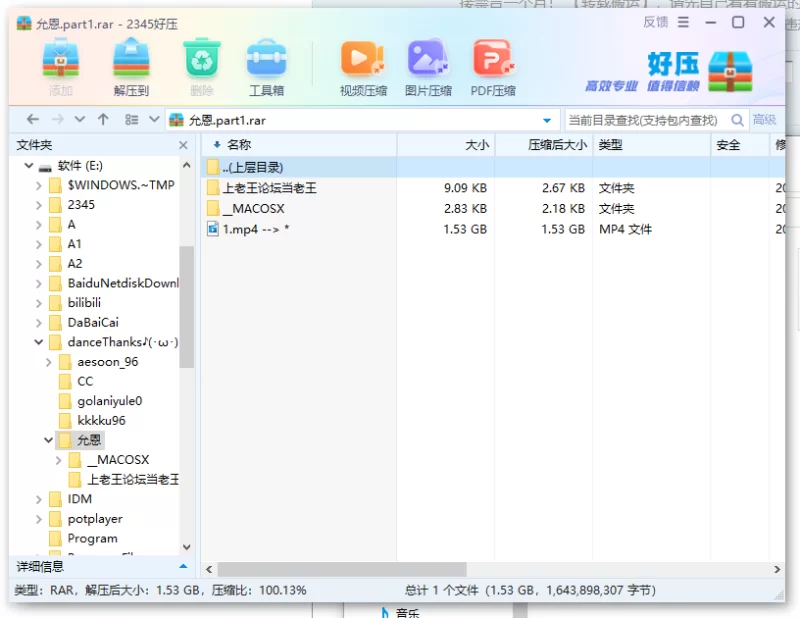Collapse the 详细信息 details panel
Image resolution: width=800 pixels, height=618 pixels.
point(183,566)
